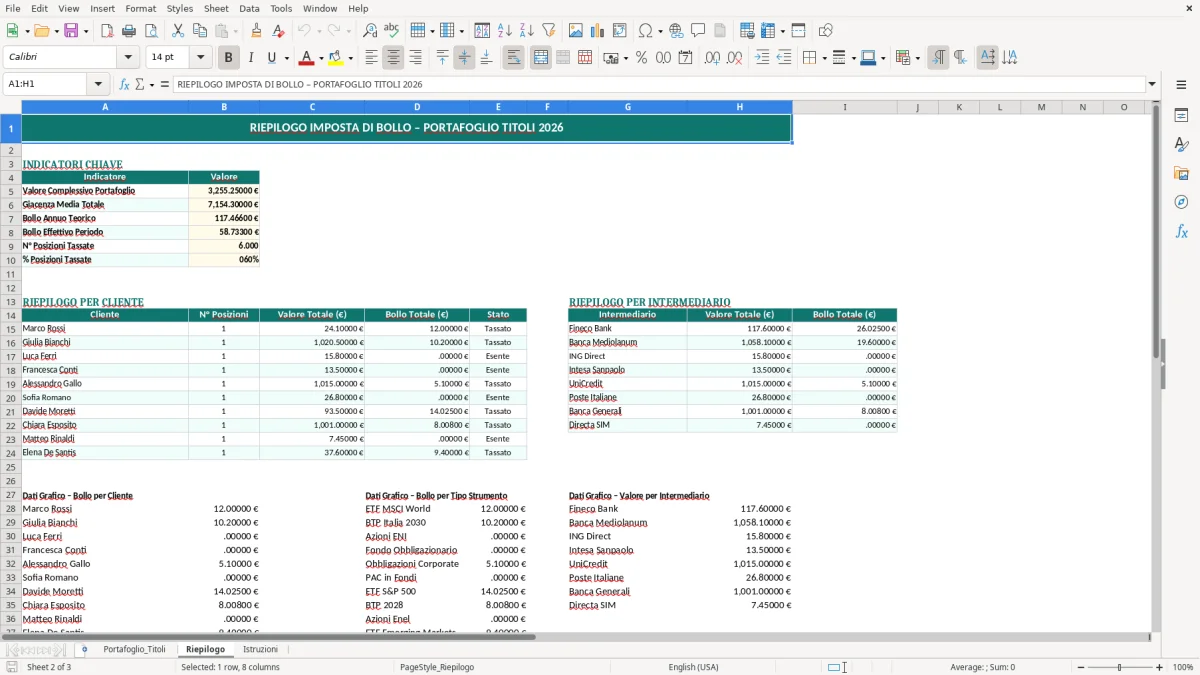The width and height of the screenshot is (1200, 675).
Task: Increase indent
Action: [x=762, y=58]
